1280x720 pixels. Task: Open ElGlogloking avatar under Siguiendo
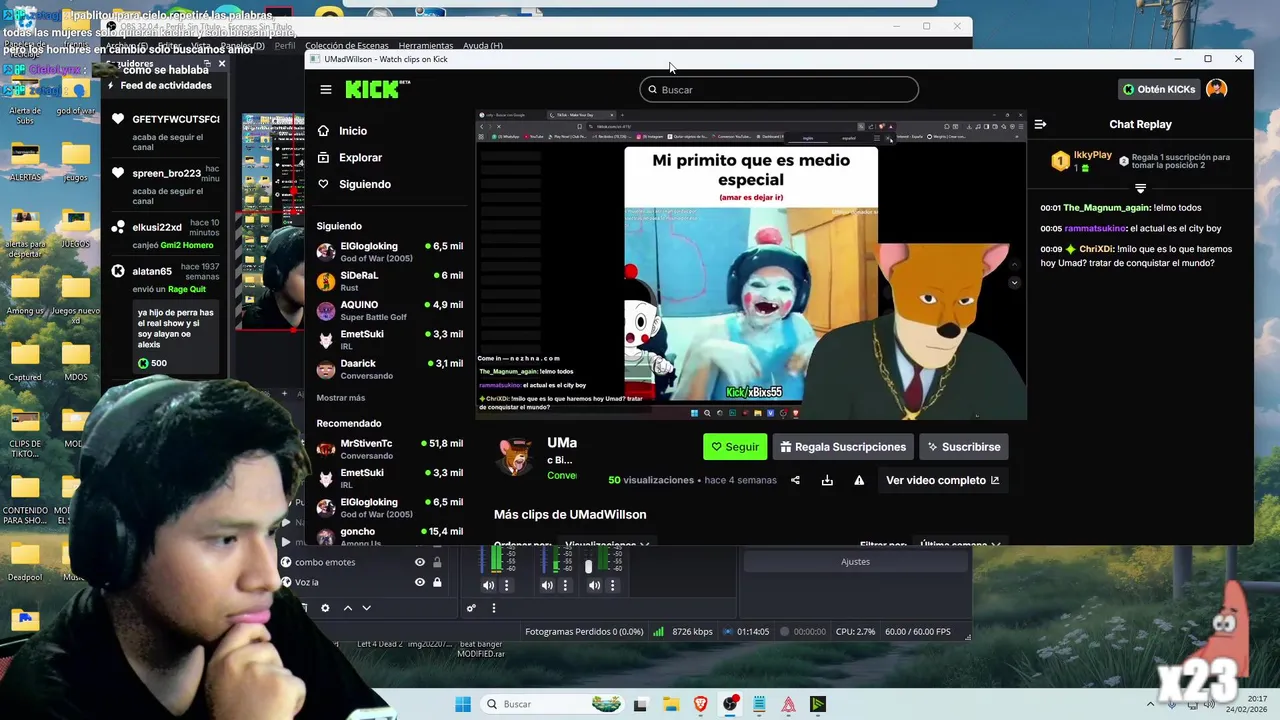pos(326,252)
